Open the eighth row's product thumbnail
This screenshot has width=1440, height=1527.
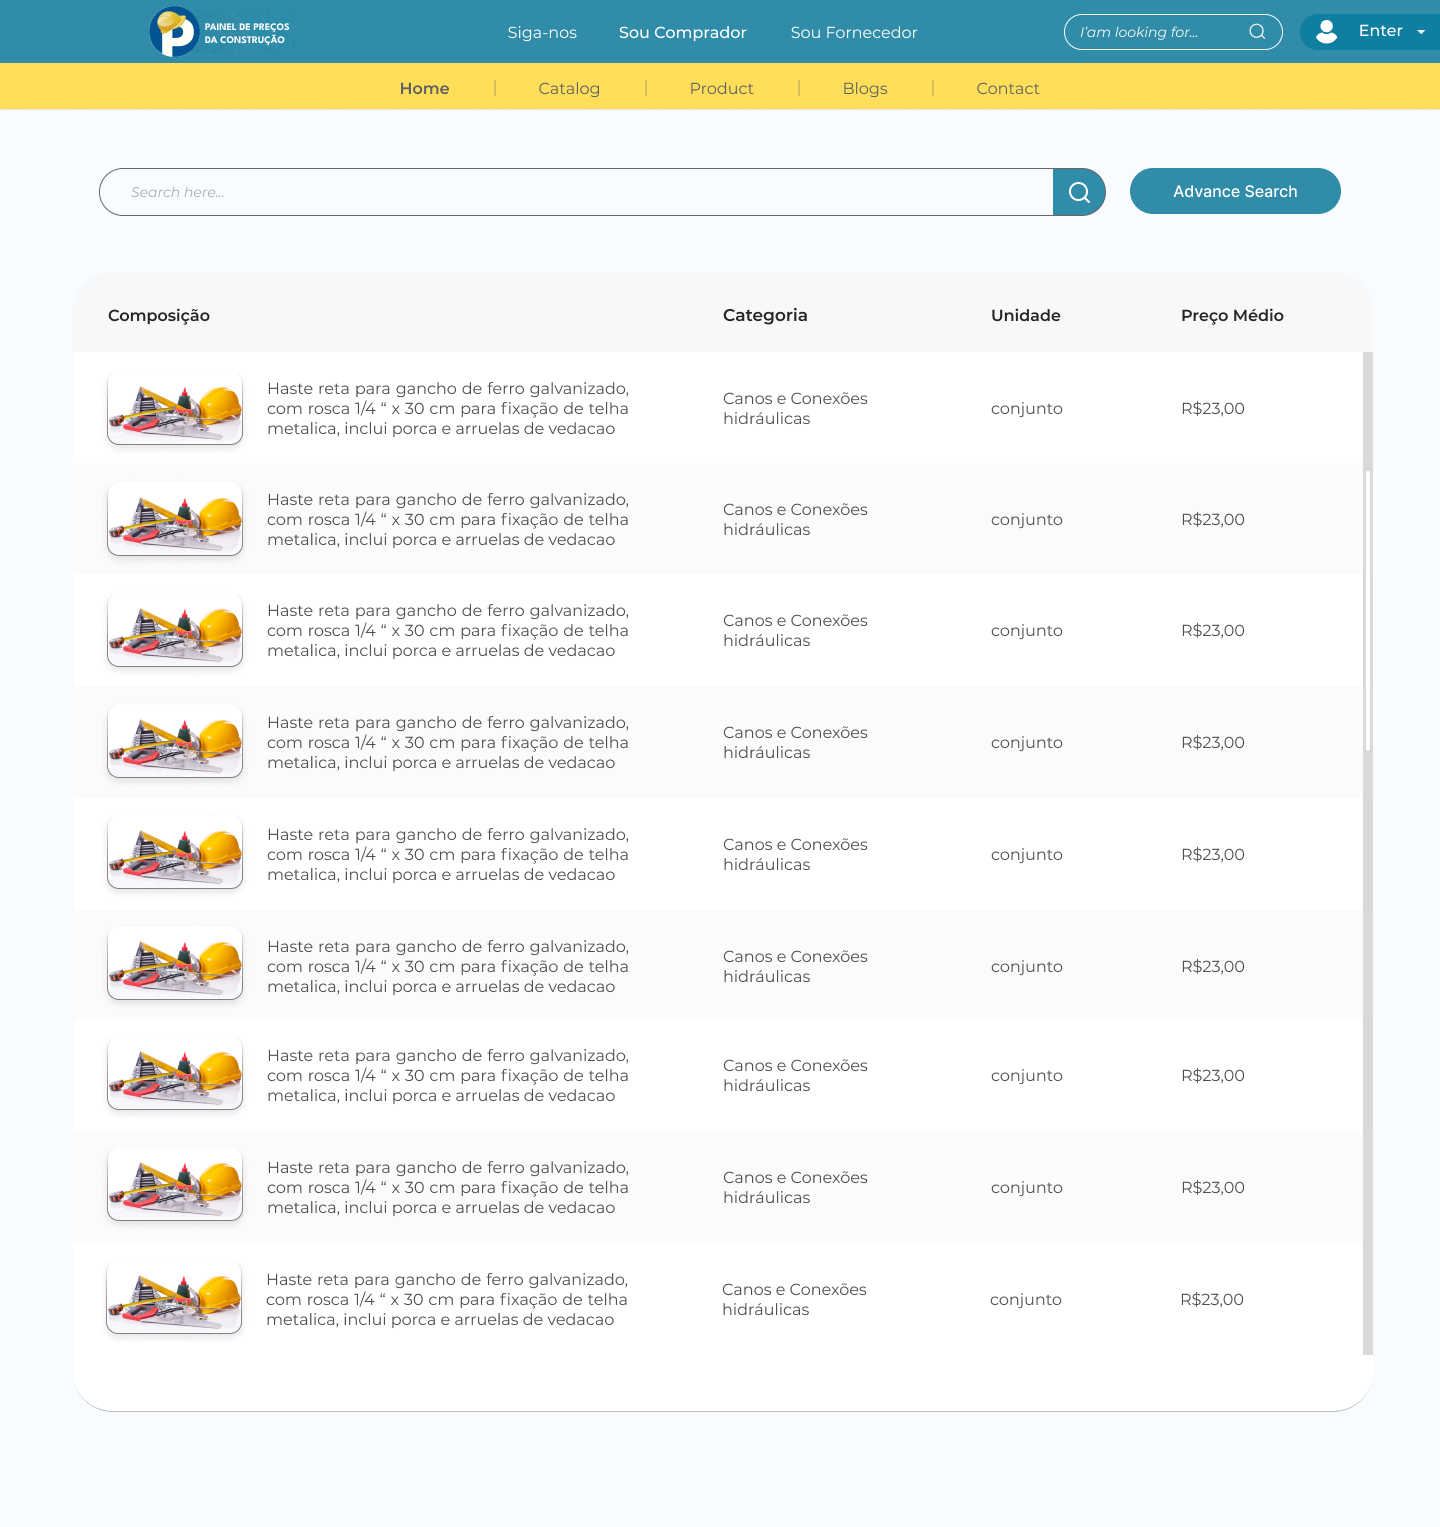[175, 1185]
